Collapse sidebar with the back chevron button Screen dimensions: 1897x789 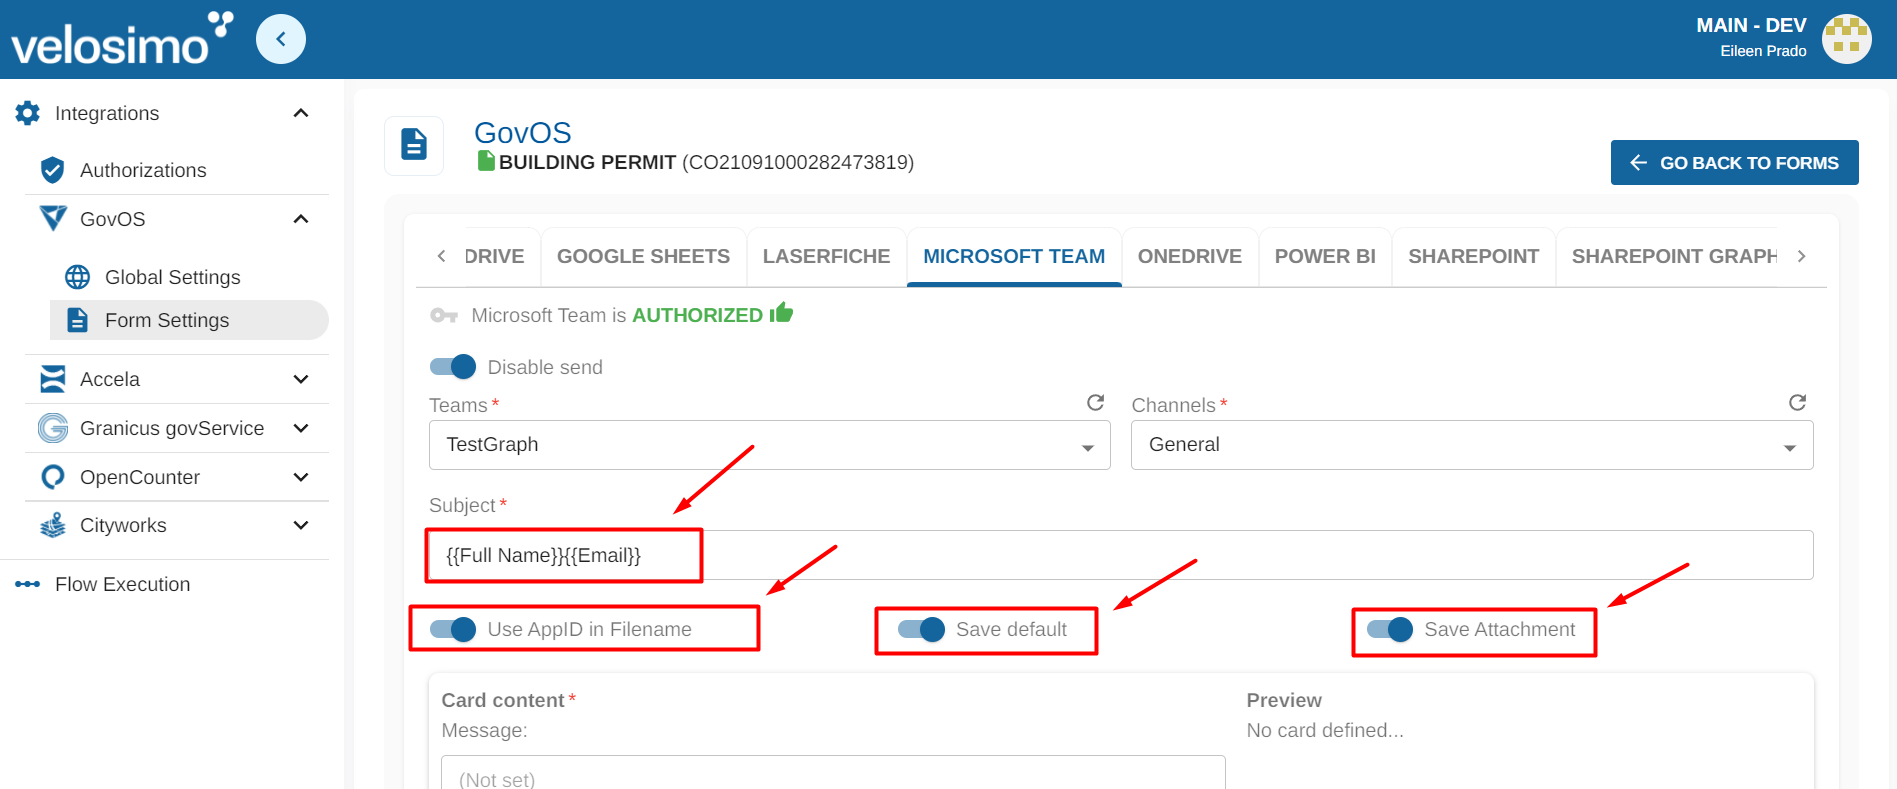coord(281,39)
